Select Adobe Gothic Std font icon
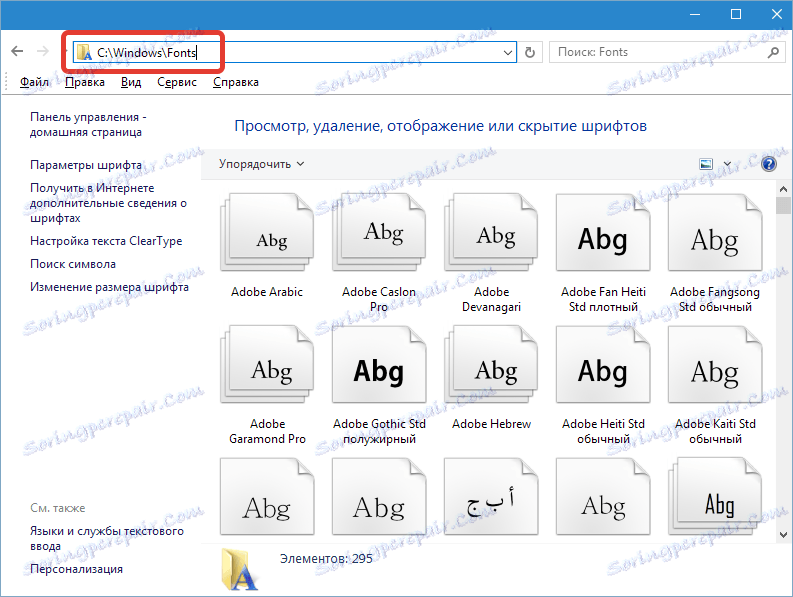The width and height of the screenshot is (793, 597). (379, 364)
